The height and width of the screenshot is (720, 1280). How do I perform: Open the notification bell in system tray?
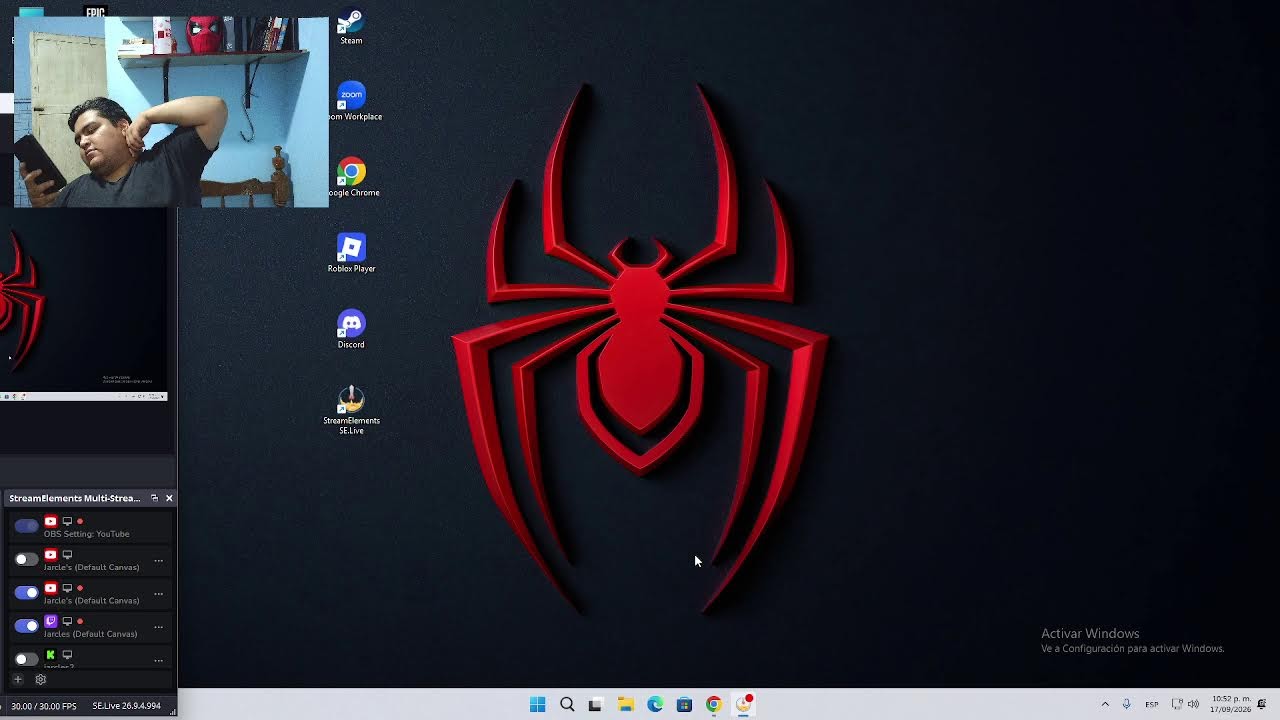click(1262, 705)
